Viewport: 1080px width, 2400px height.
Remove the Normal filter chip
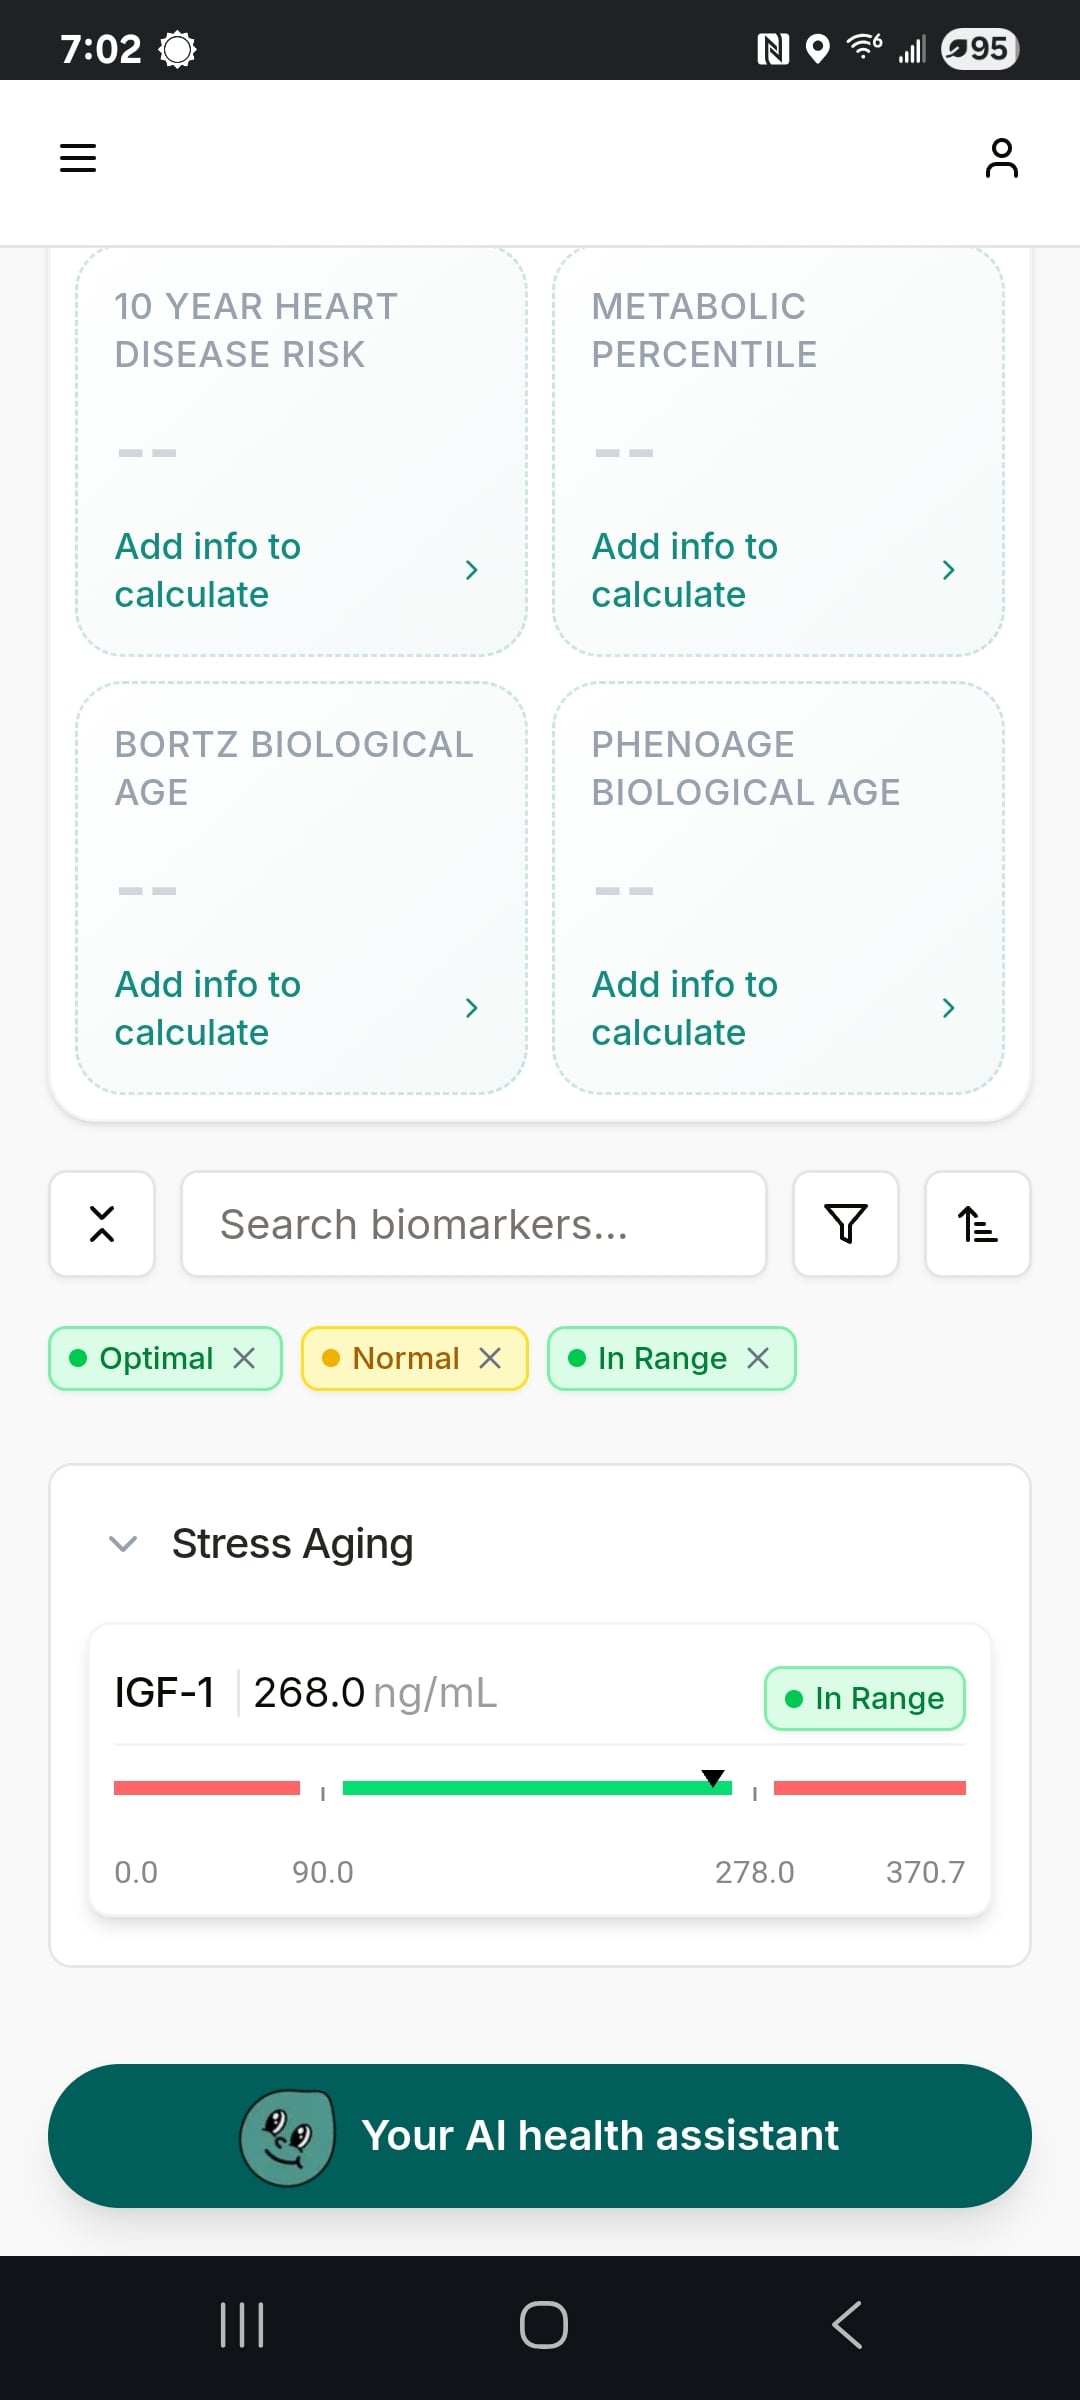(490, 1358)
